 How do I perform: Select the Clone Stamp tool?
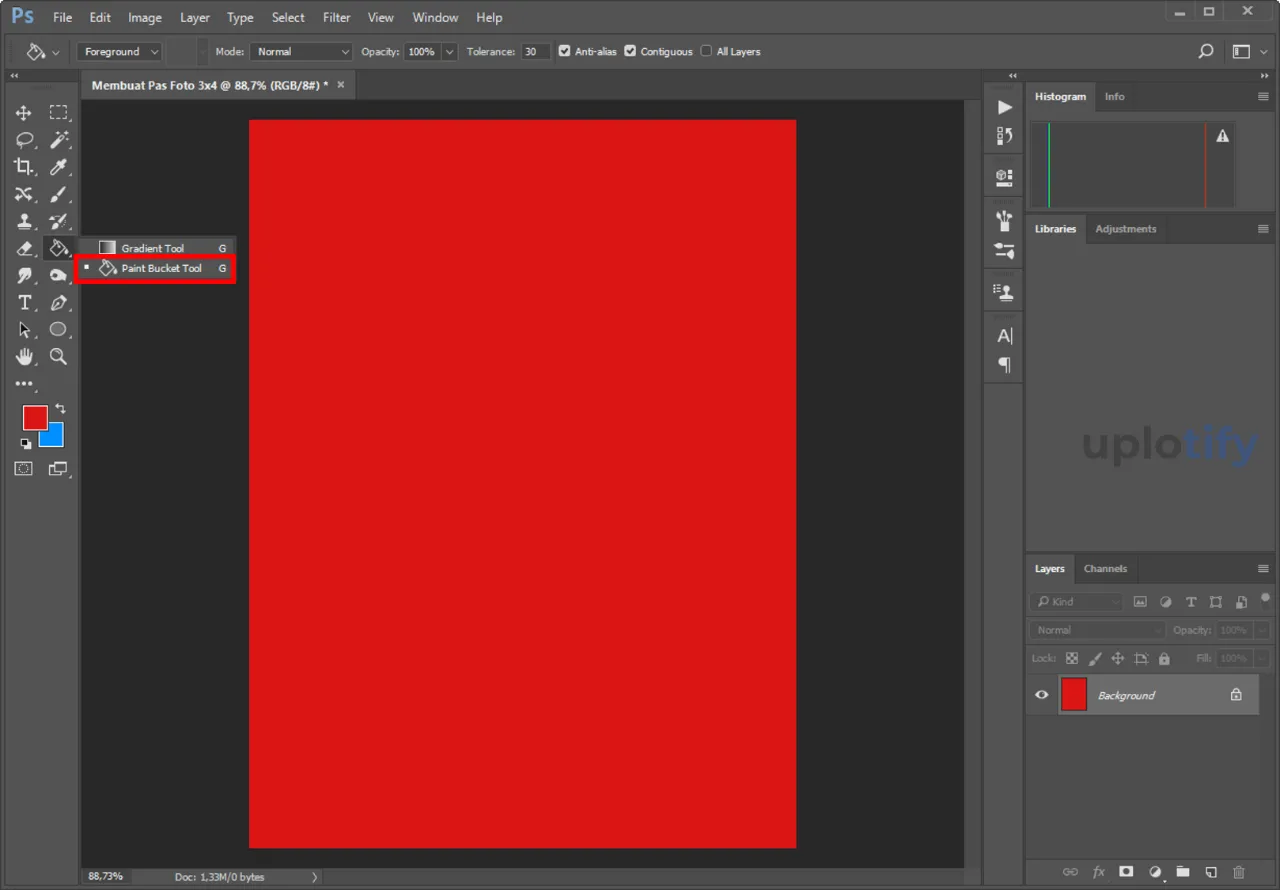(x=24, y=221)
